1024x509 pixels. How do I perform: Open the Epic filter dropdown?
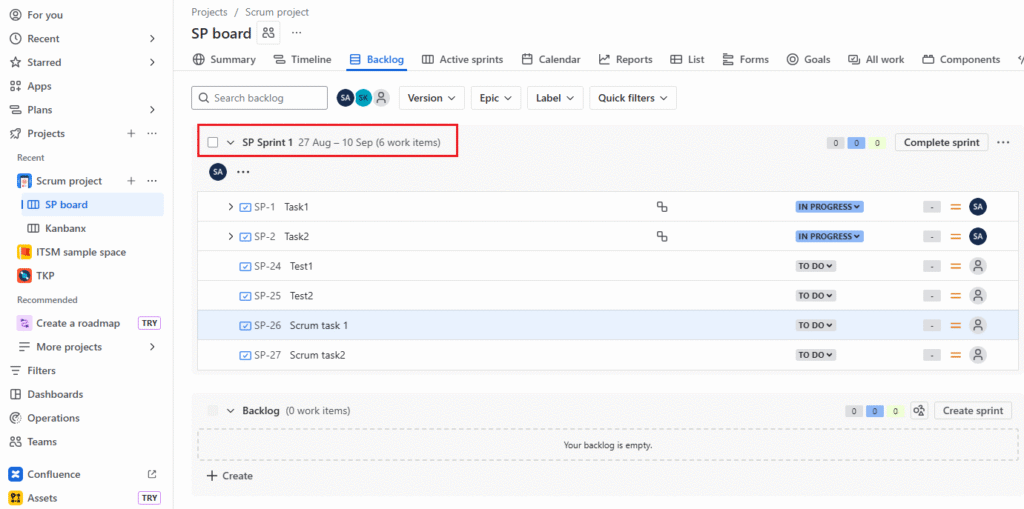point(496,98)
